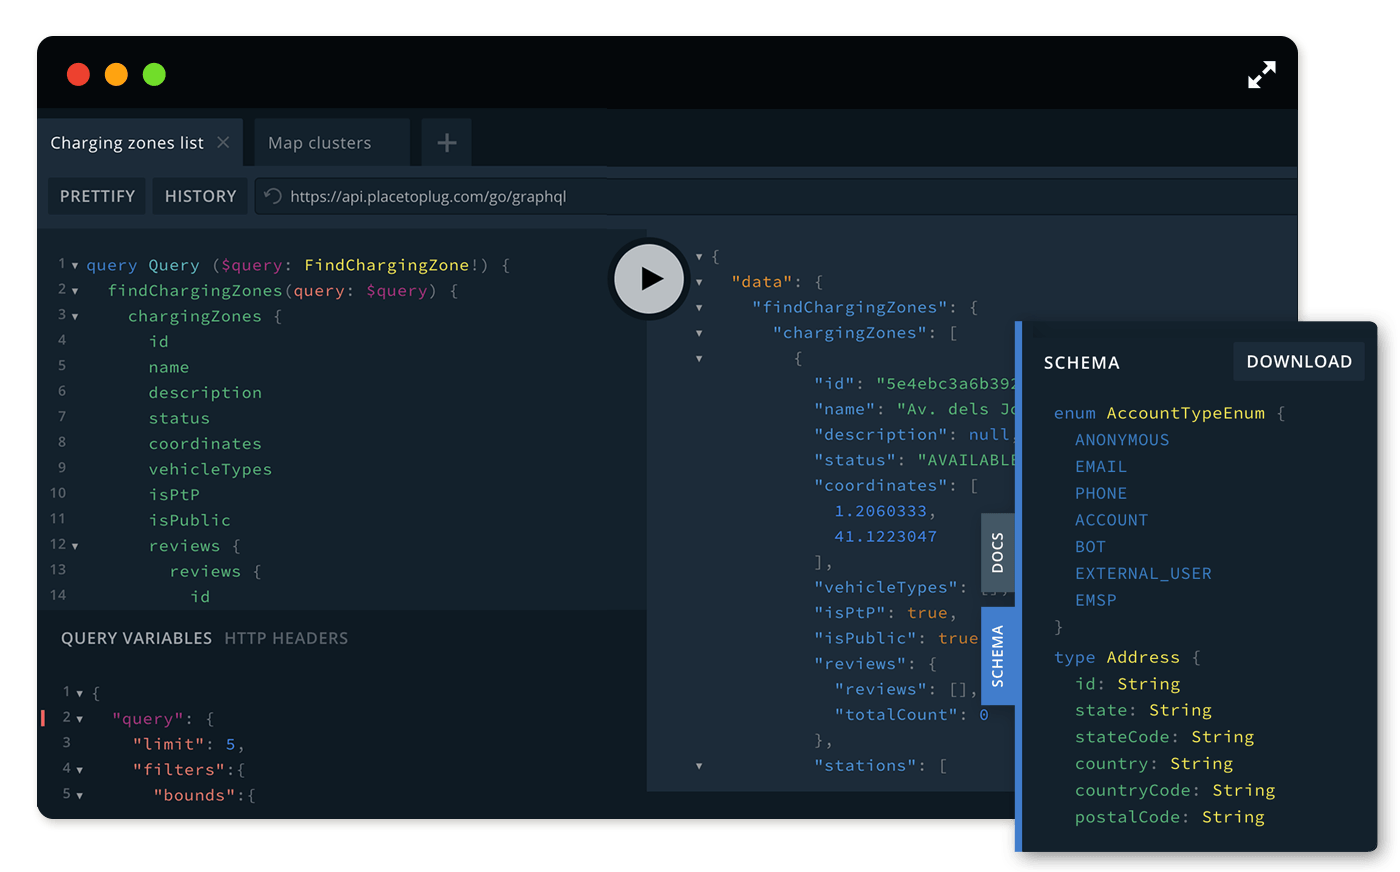
Task: Click FindChargingZone type in query signature
Action: [x=387, y=265]
